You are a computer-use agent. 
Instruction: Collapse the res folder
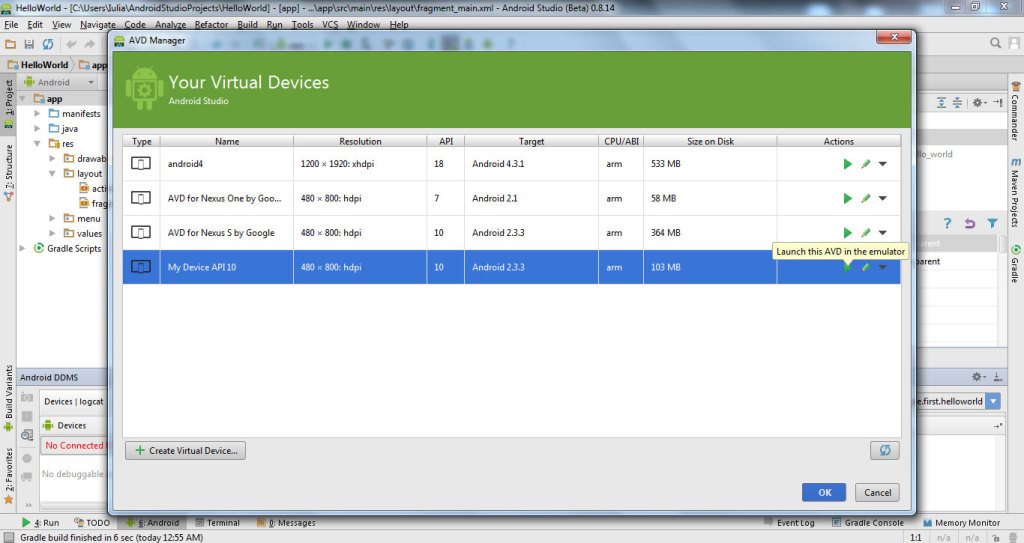tap(37, 144)
